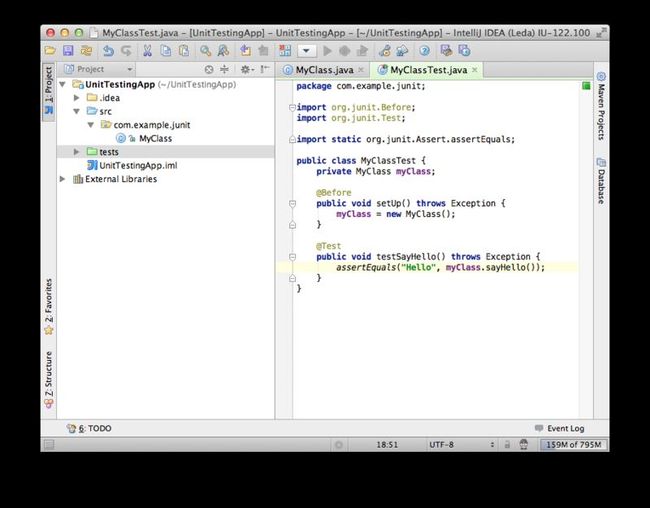Open the Maven Projects side tab

click(601, 106)
